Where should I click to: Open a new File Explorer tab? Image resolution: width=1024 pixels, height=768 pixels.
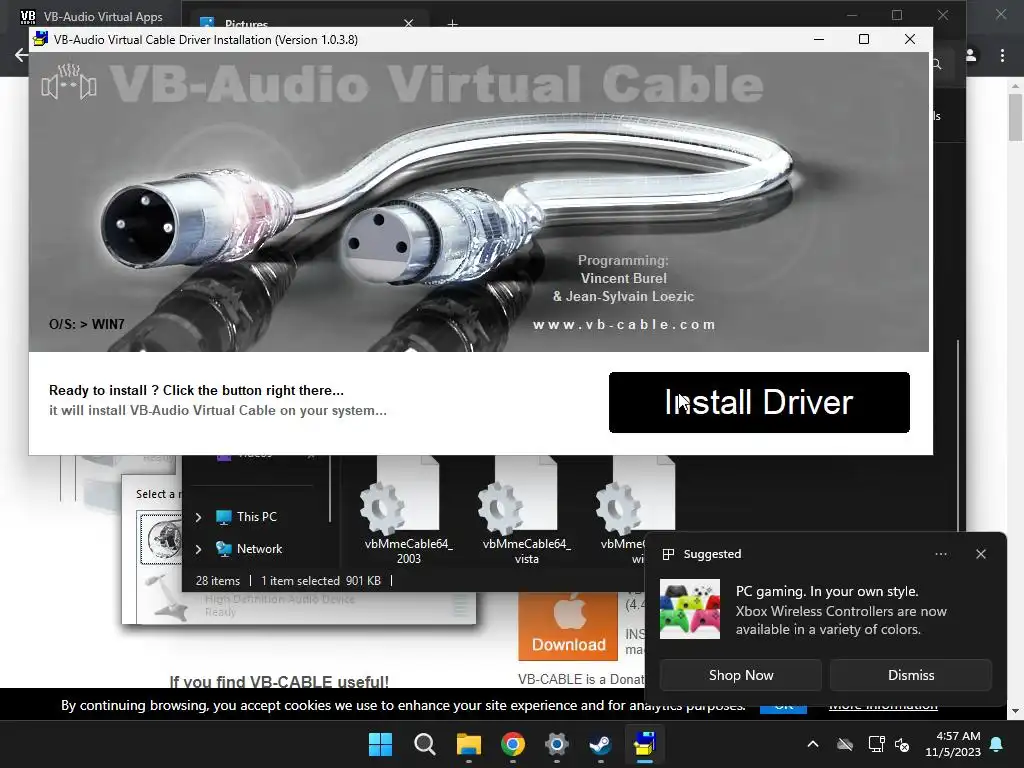[452, 24]
